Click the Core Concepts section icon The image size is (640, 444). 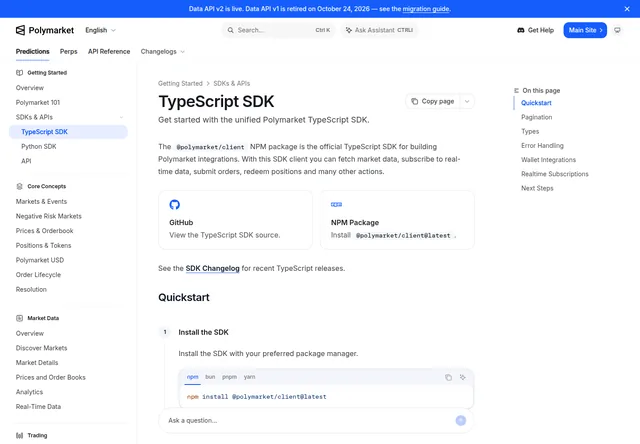click(x=19, y=186)
